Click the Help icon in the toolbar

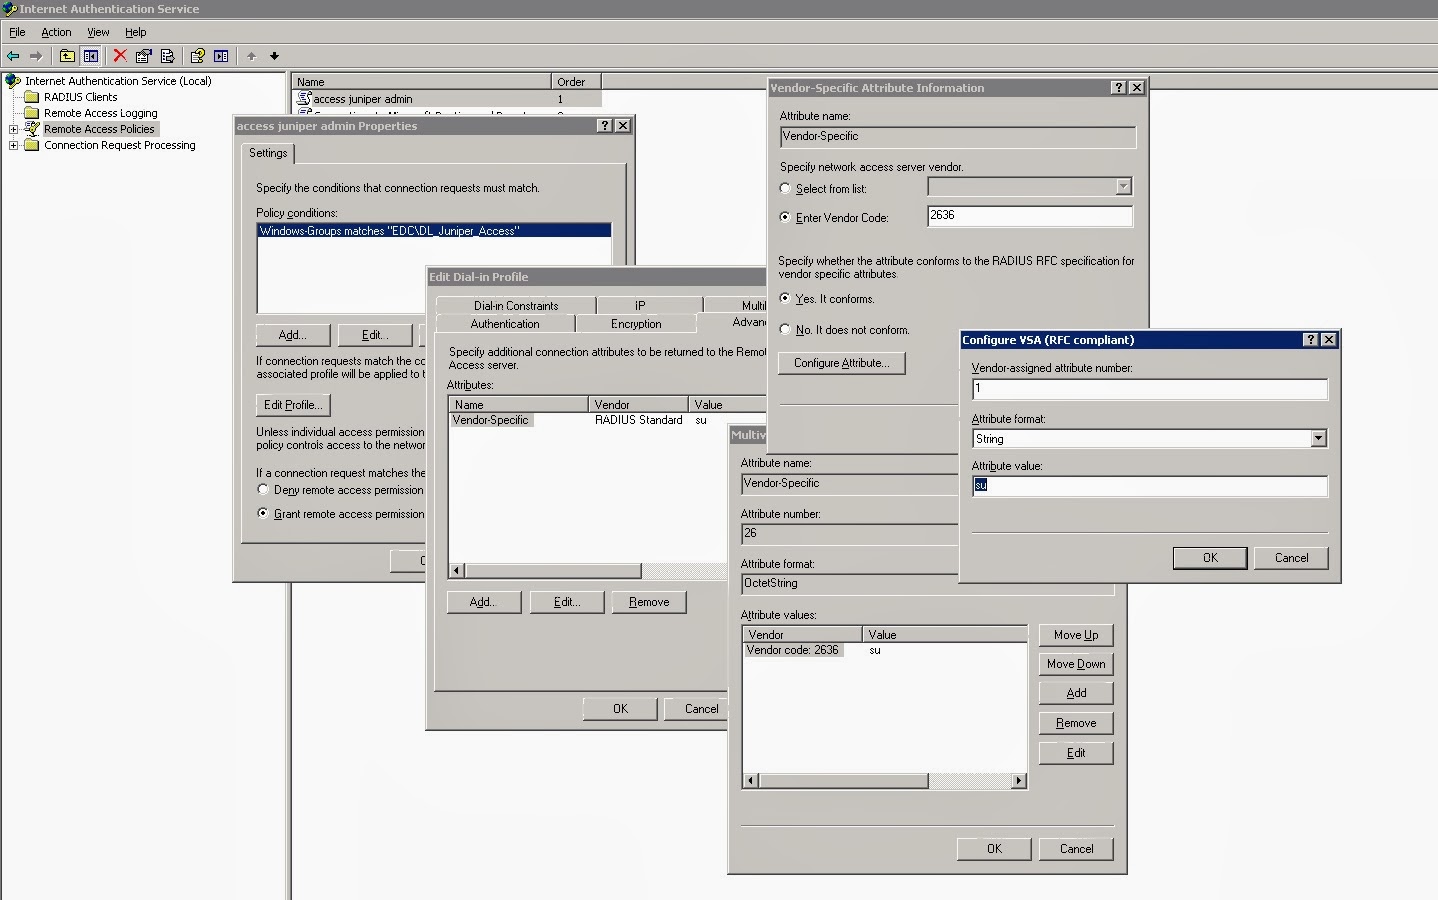197,56
